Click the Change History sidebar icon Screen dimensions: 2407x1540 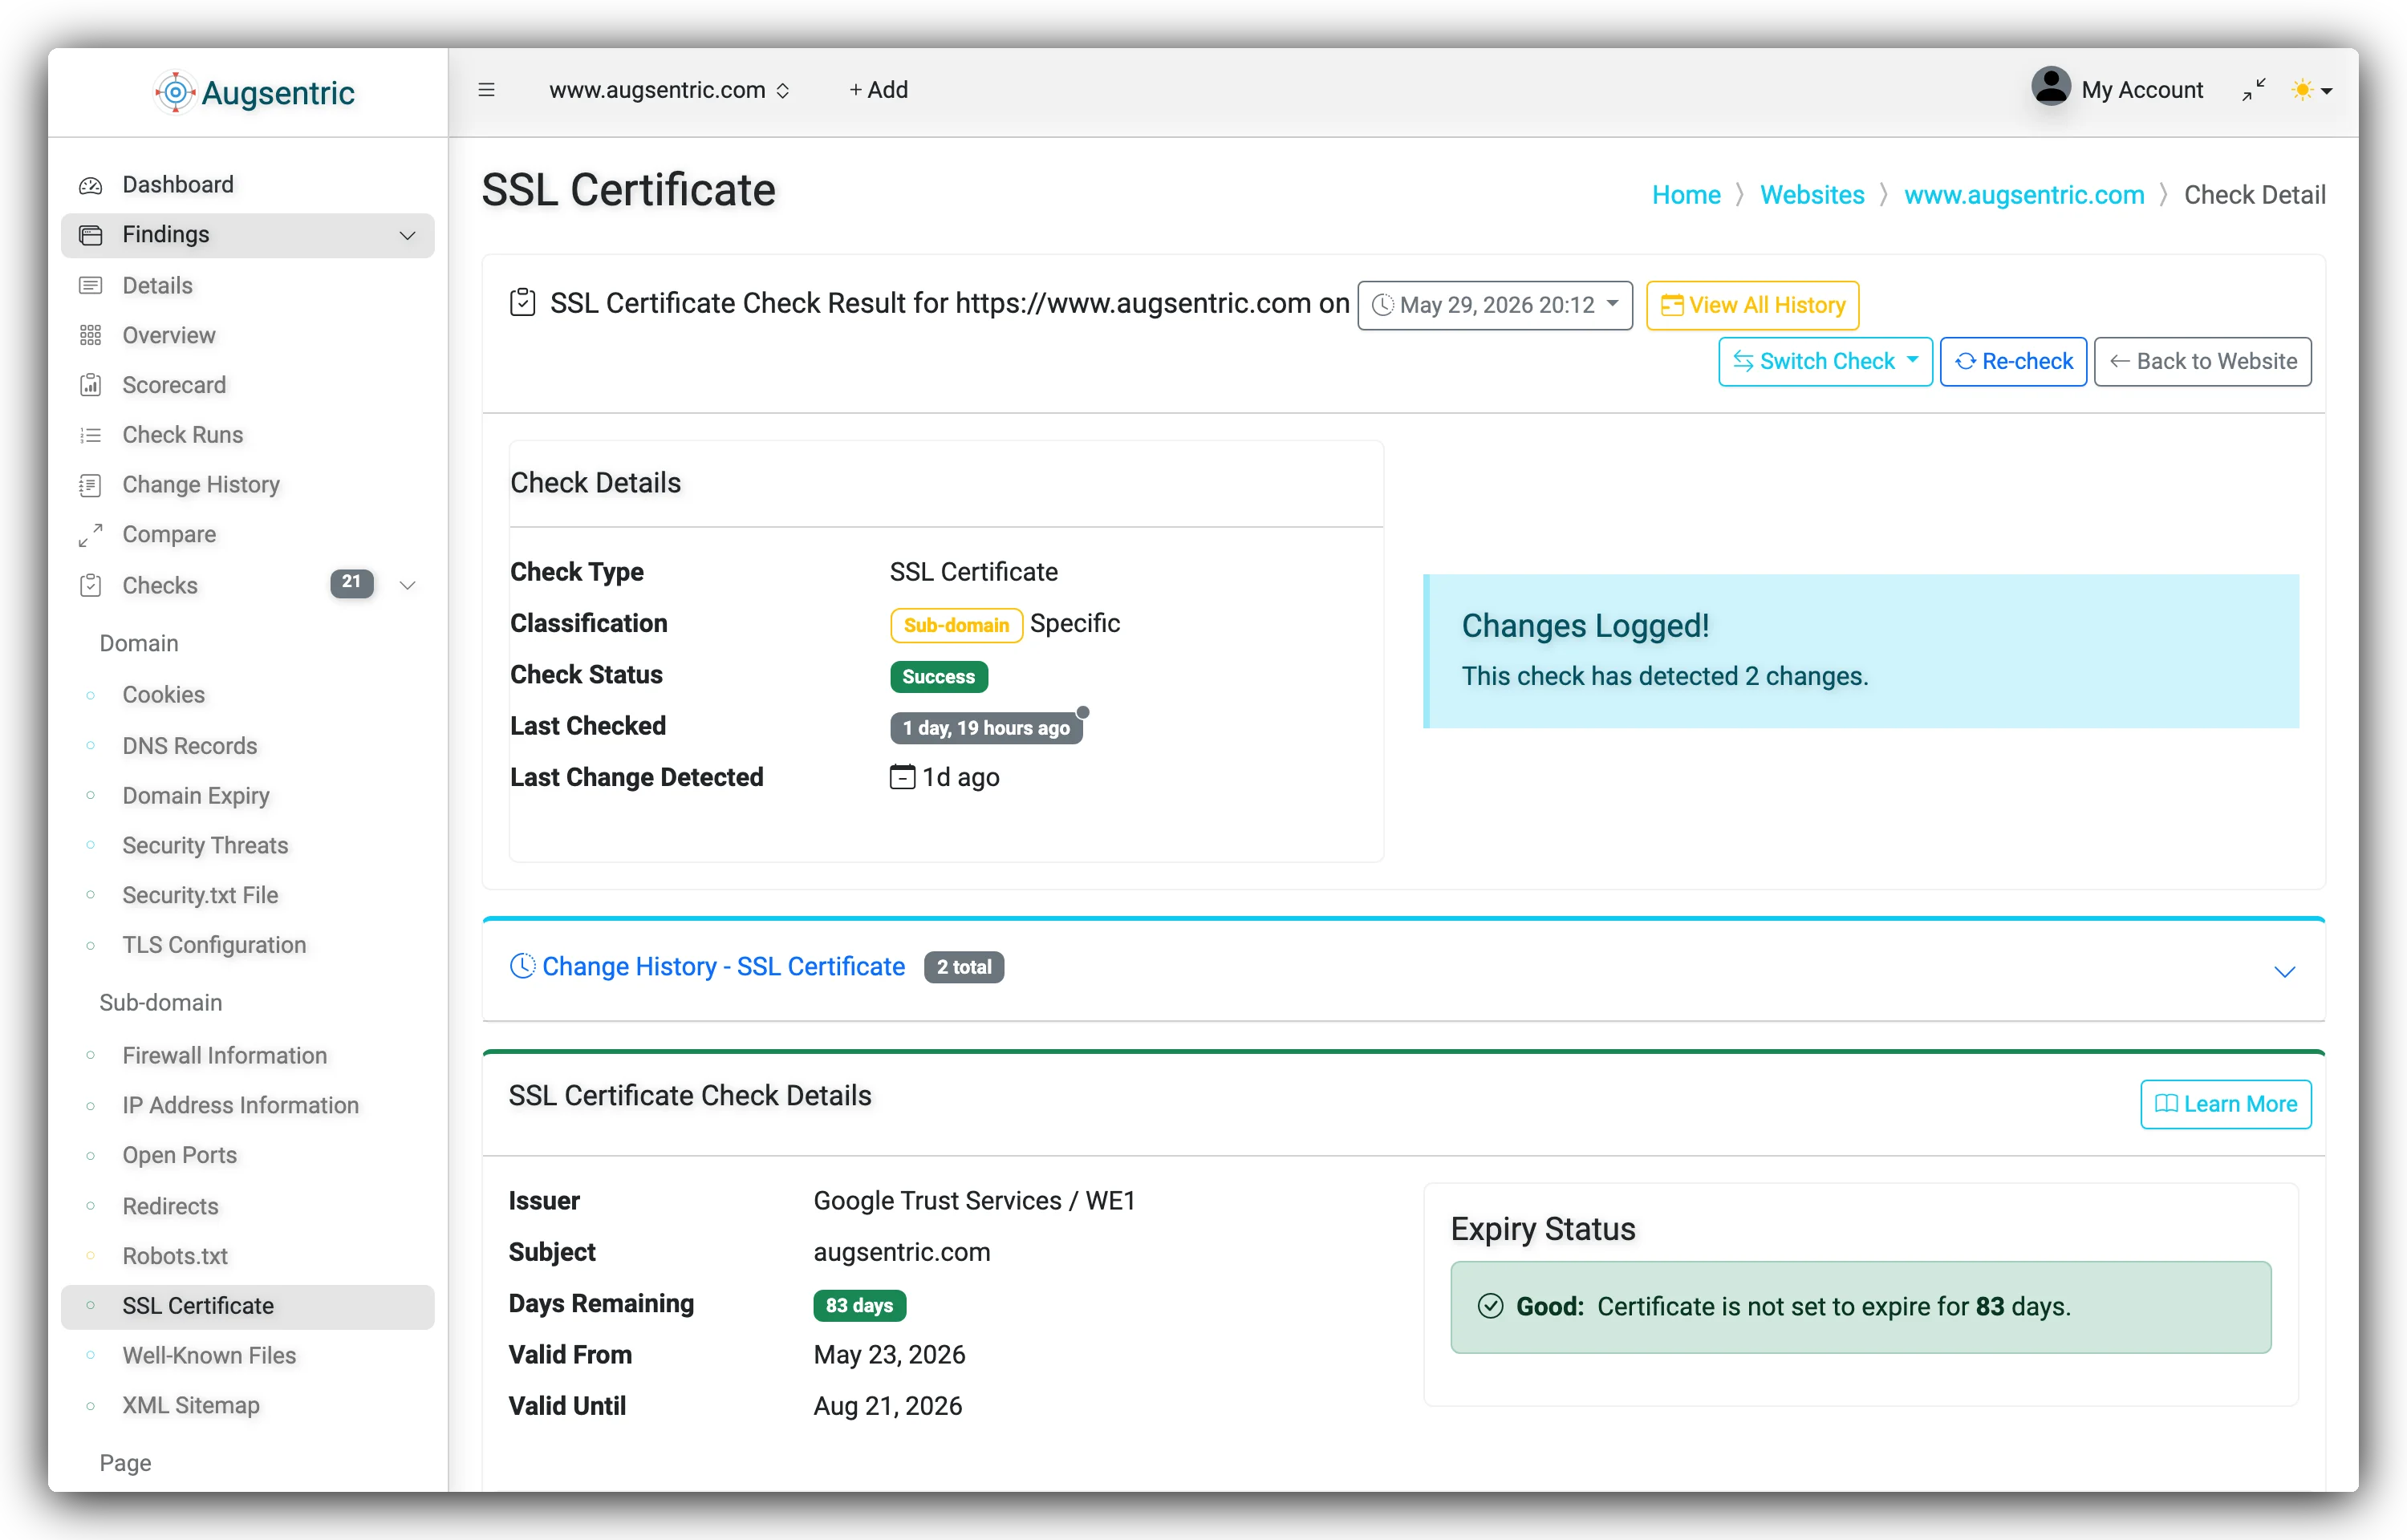click(x=91, y=485)
